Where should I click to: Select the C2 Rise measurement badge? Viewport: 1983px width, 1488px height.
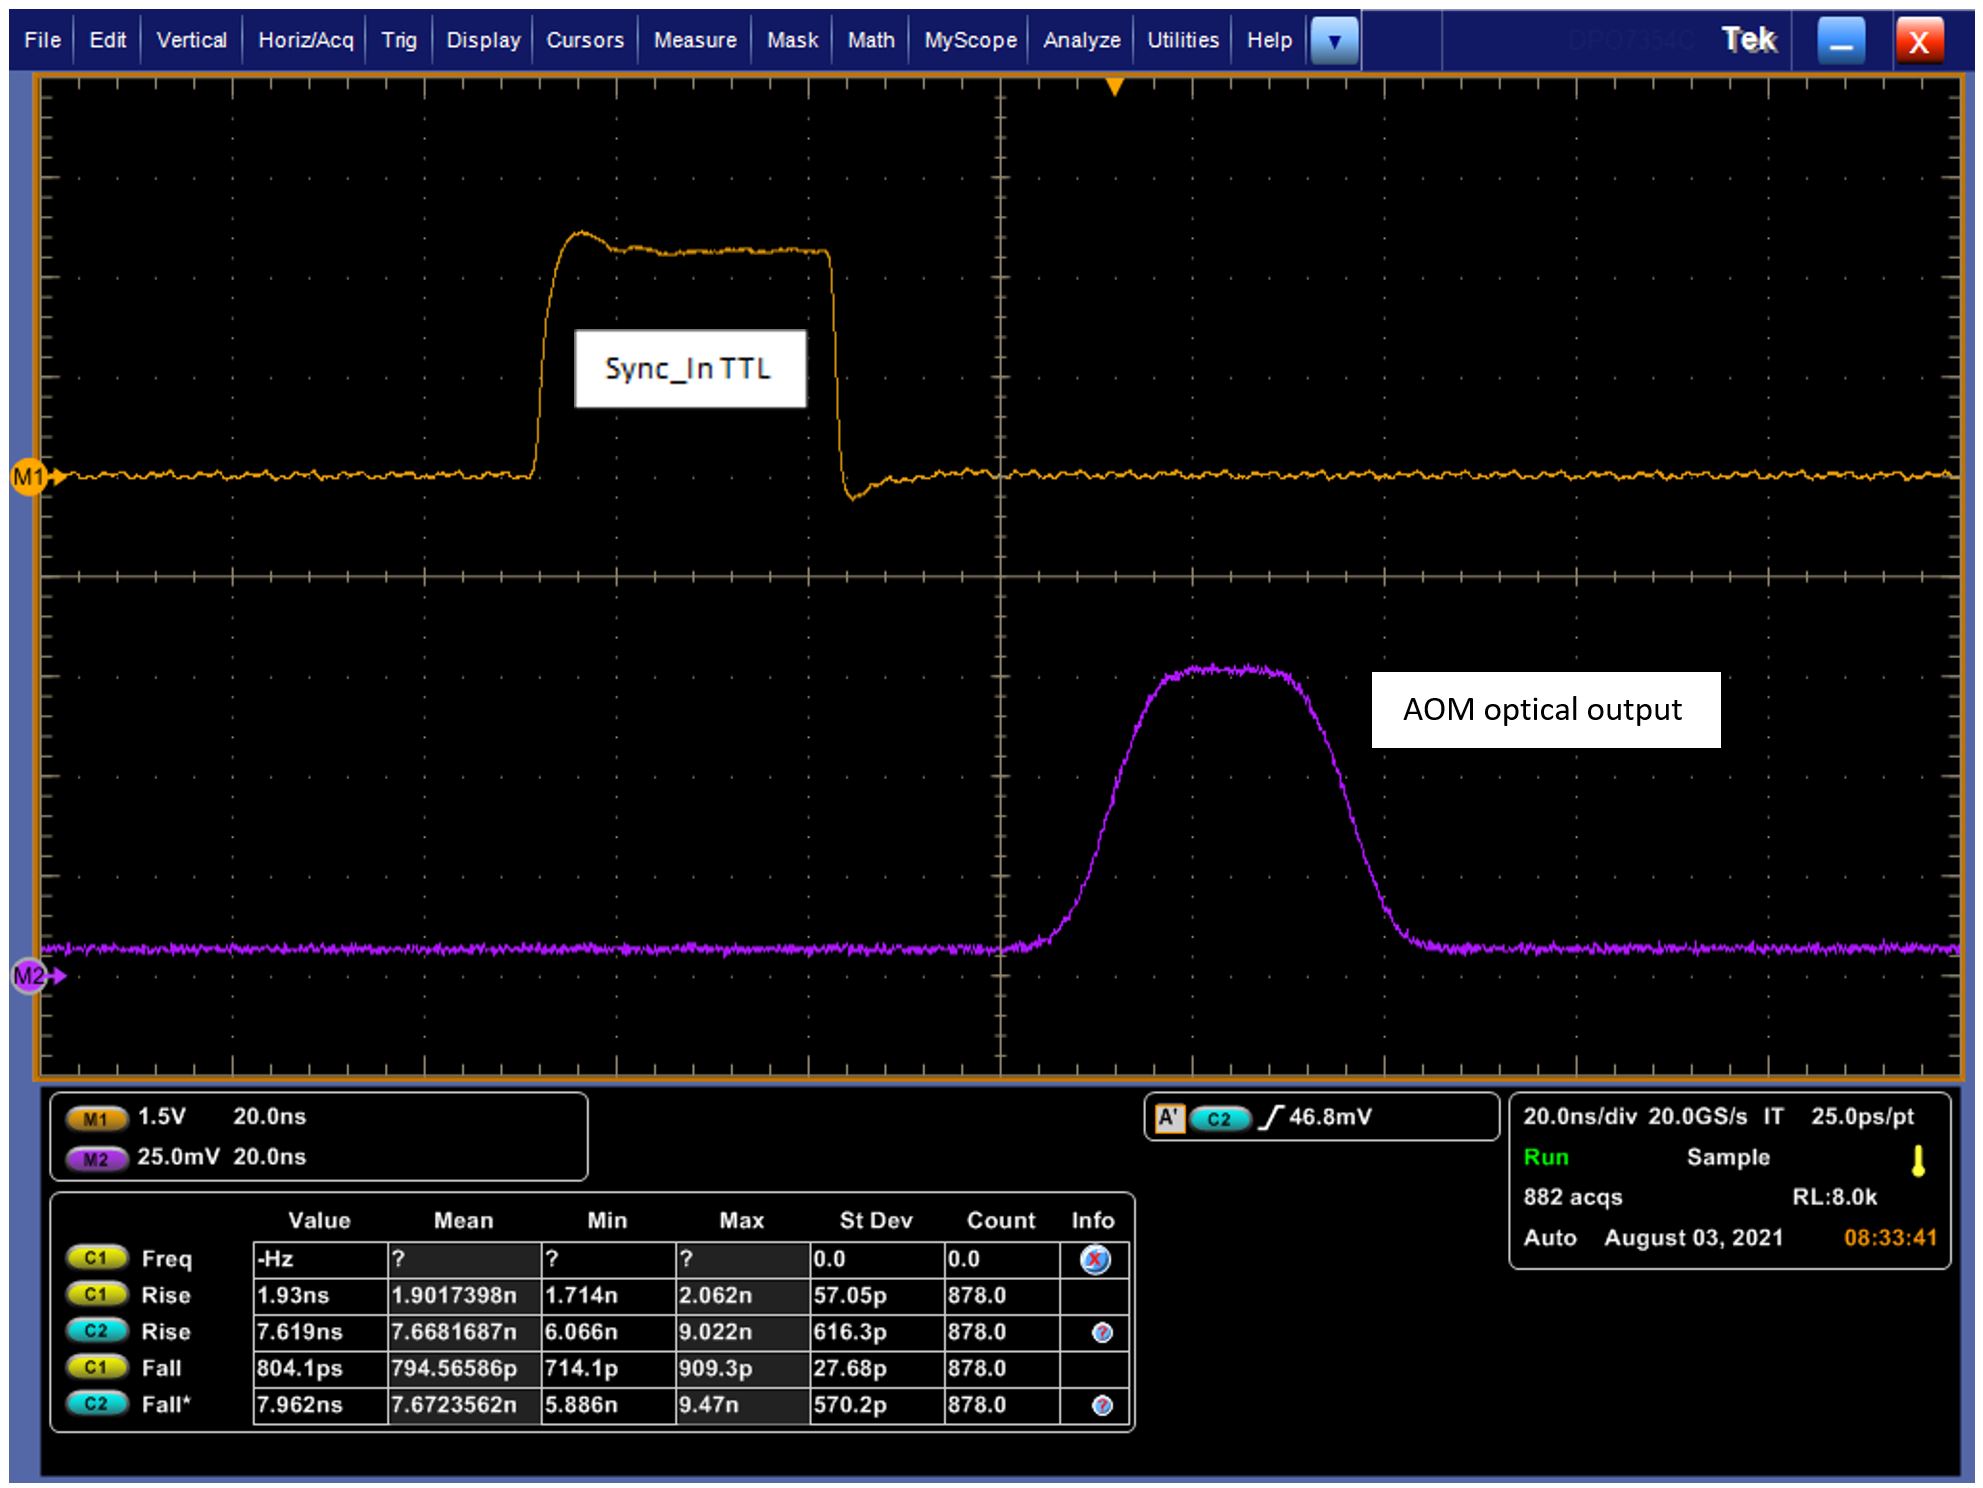point(96,1331)
